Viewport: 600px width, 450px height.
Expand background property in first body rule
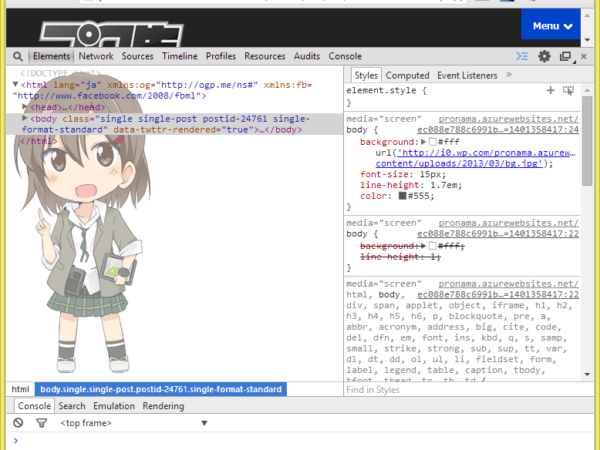point(423,142)
